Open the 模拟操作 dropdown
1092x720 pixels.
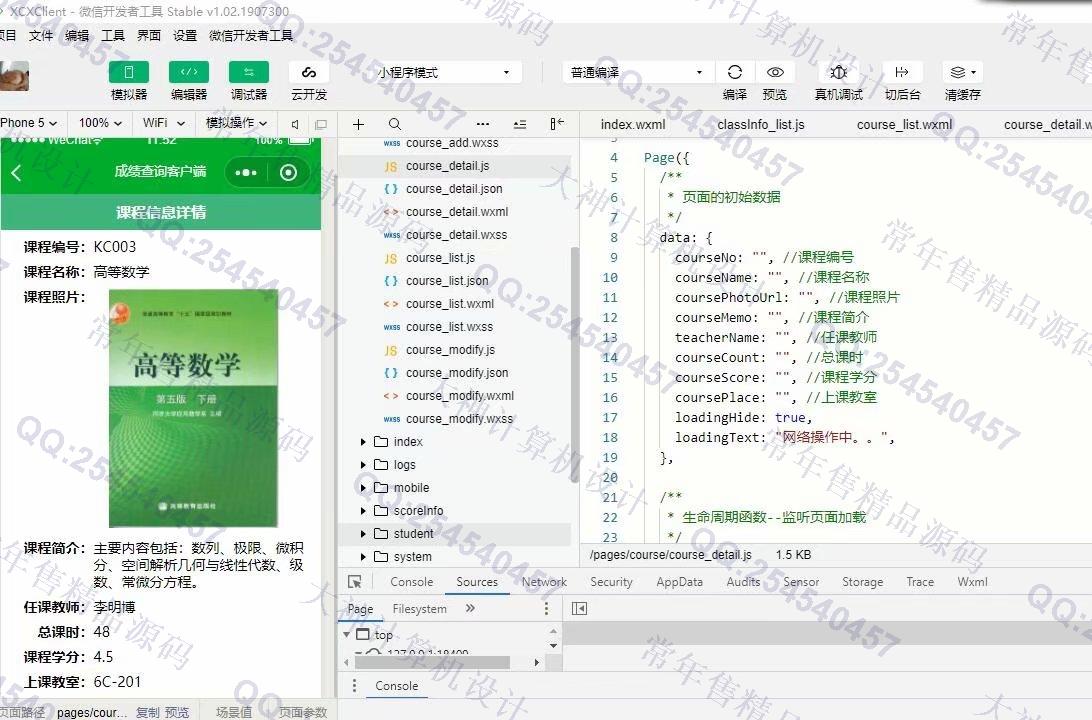(236, 123)
